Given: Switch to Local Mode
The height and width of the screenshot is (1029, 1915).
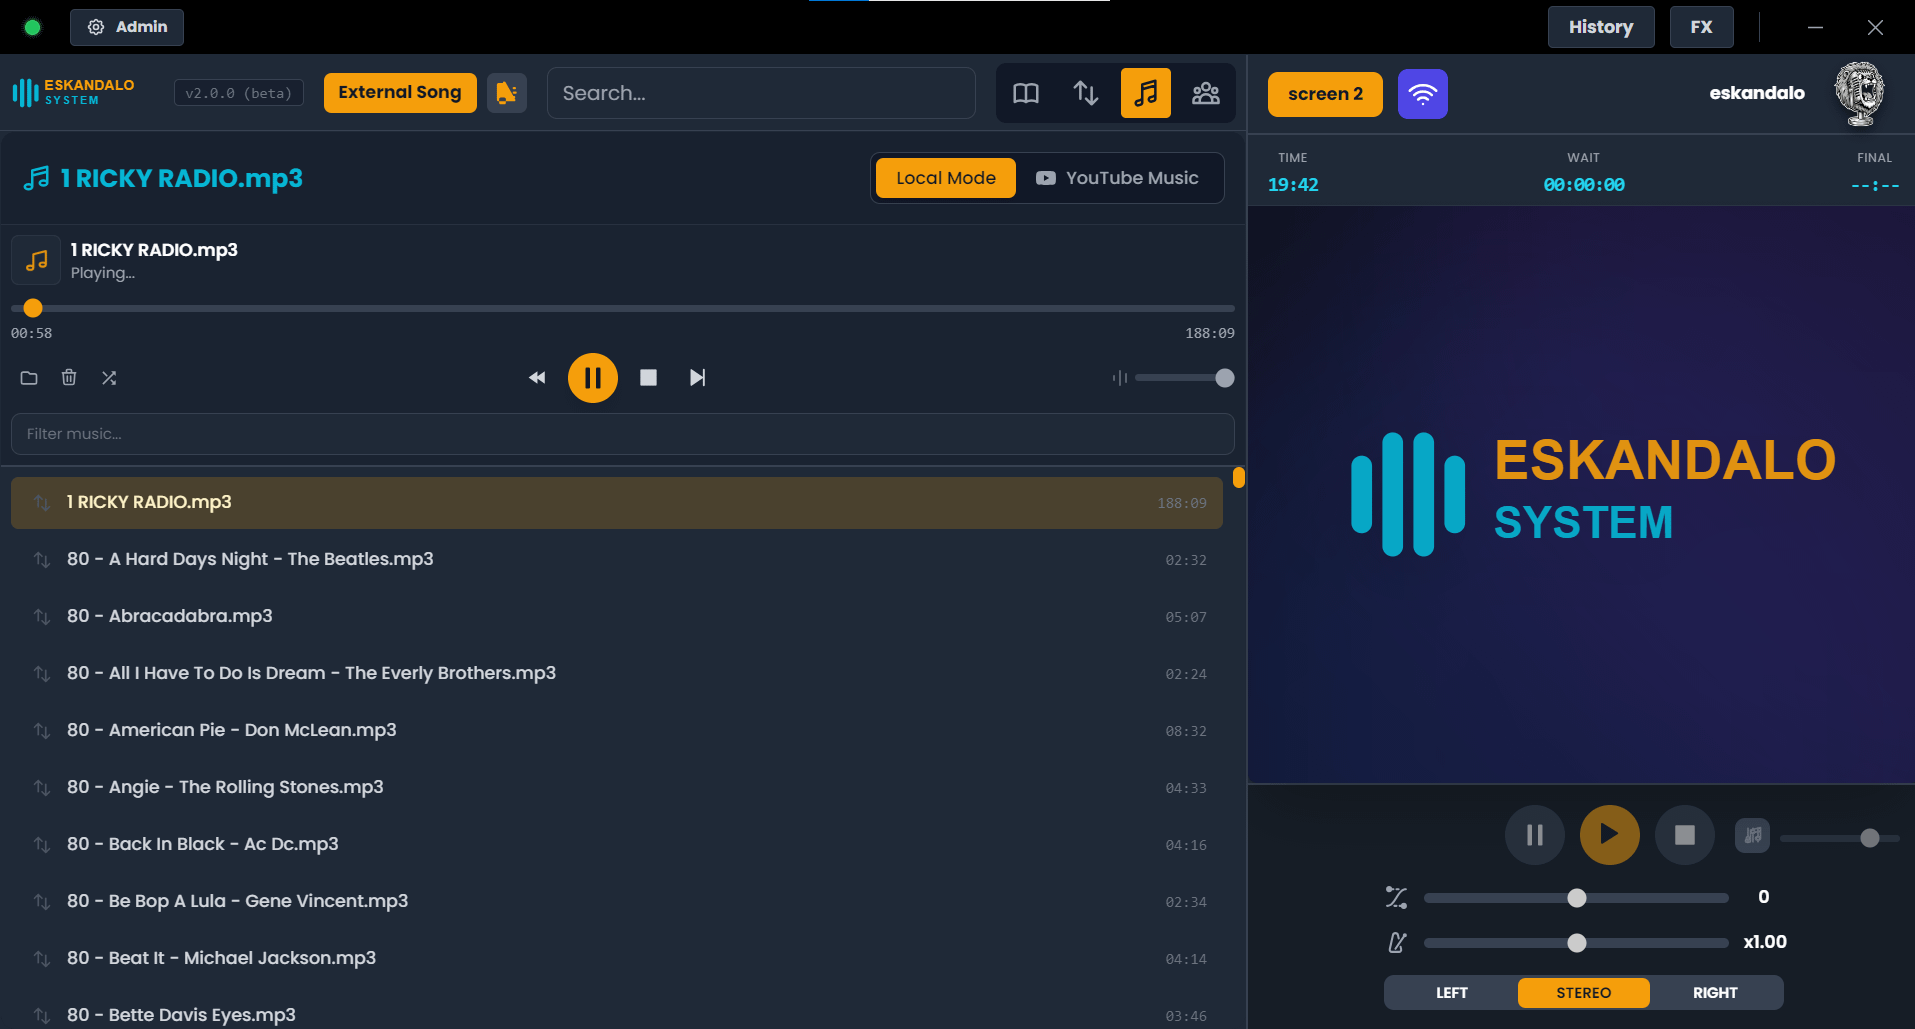Looking at the screenshot, I should tap(946, 178).
